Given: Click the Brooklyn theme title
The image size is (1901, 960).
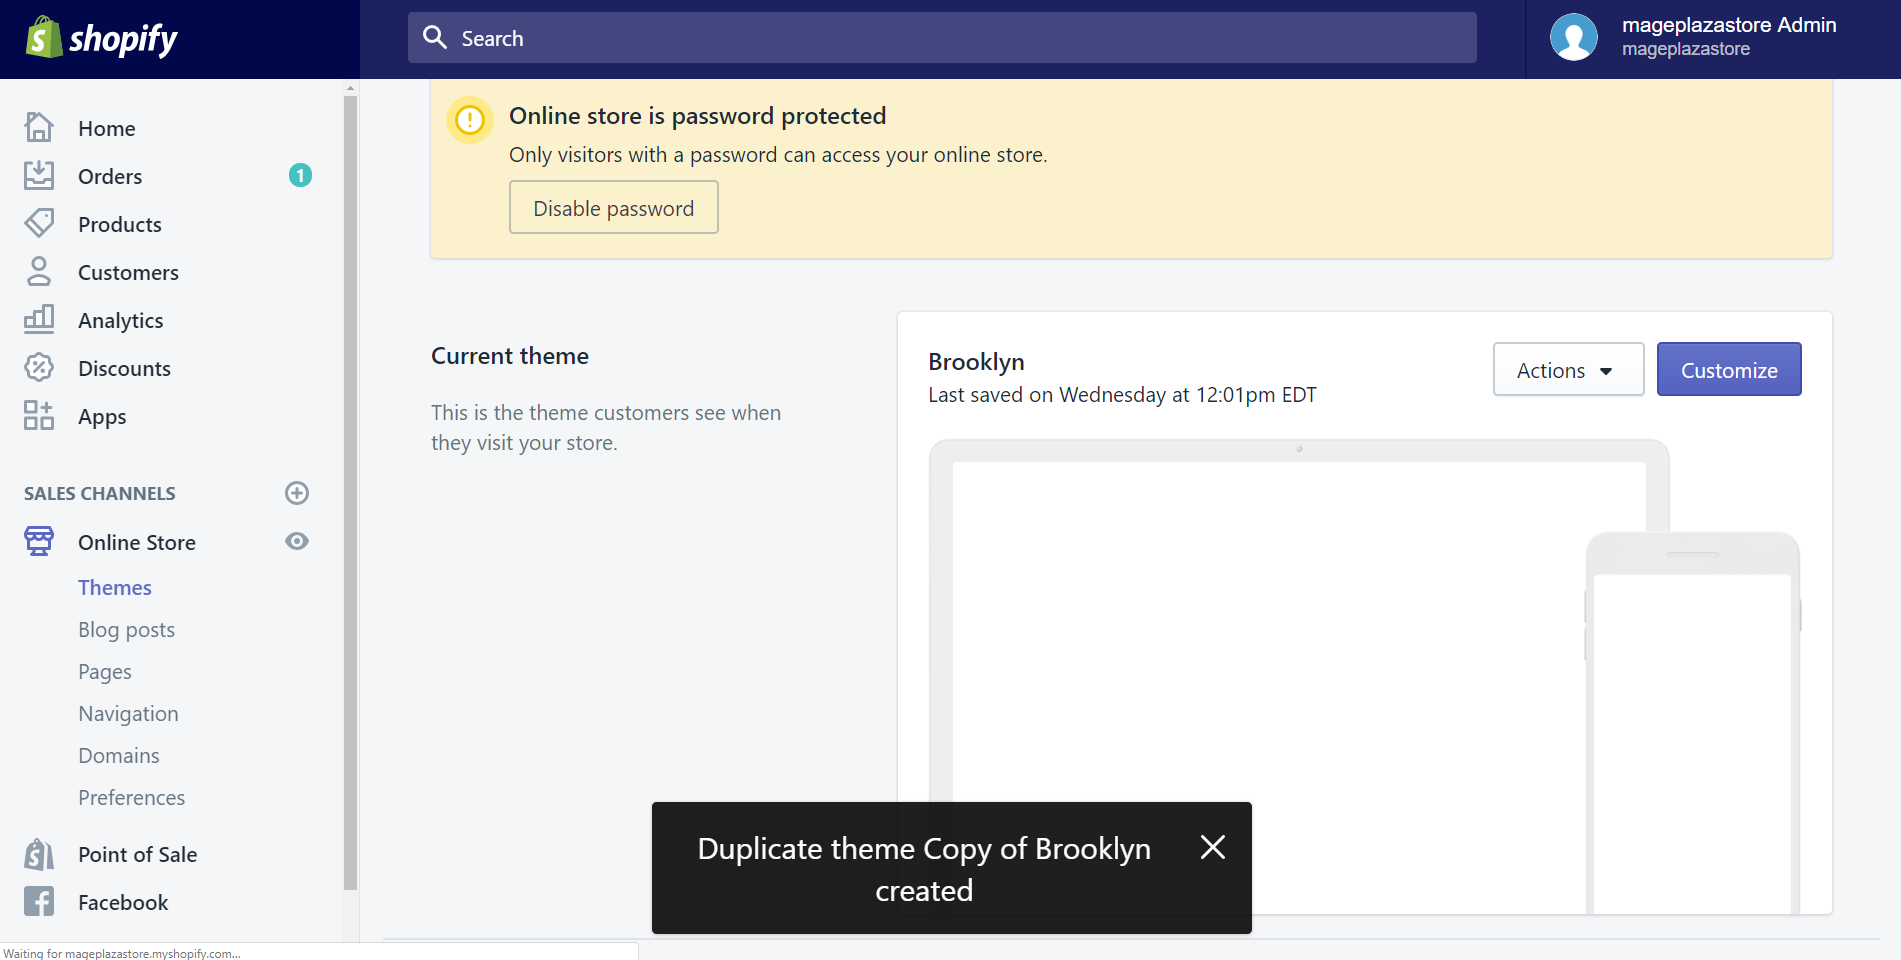Looking at the screenshot, I should tap(976, 361).
